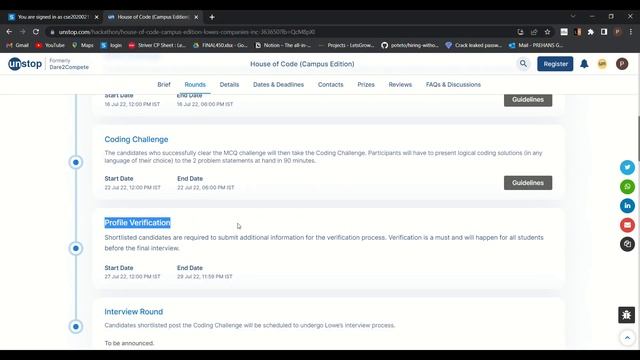
Task: Open the YouTube bookmark
Action: pyautogui.click(x=50, y=45)
